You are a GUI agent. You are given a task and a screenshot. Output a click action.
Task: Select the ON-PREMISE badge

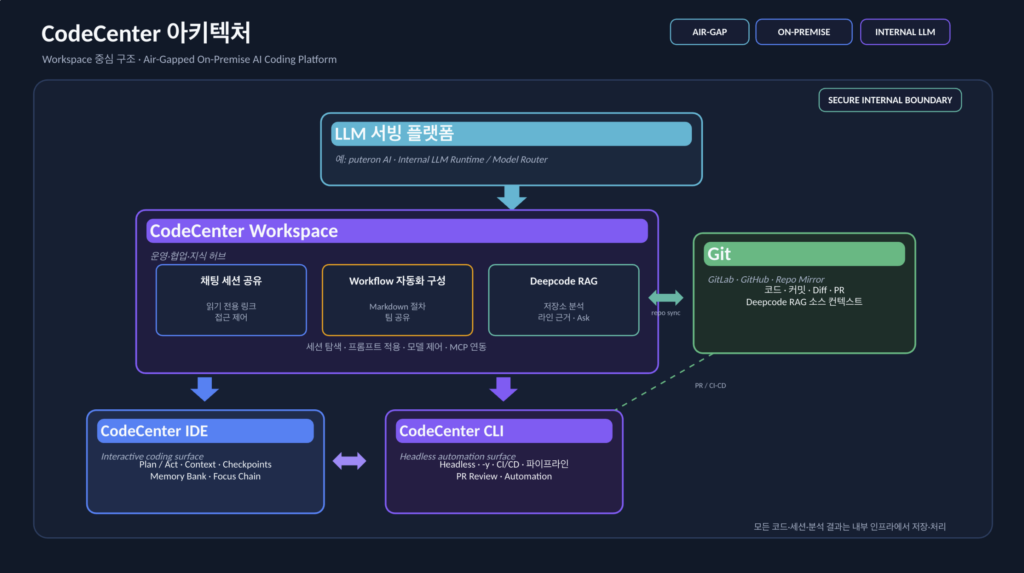tap(804, 32)
